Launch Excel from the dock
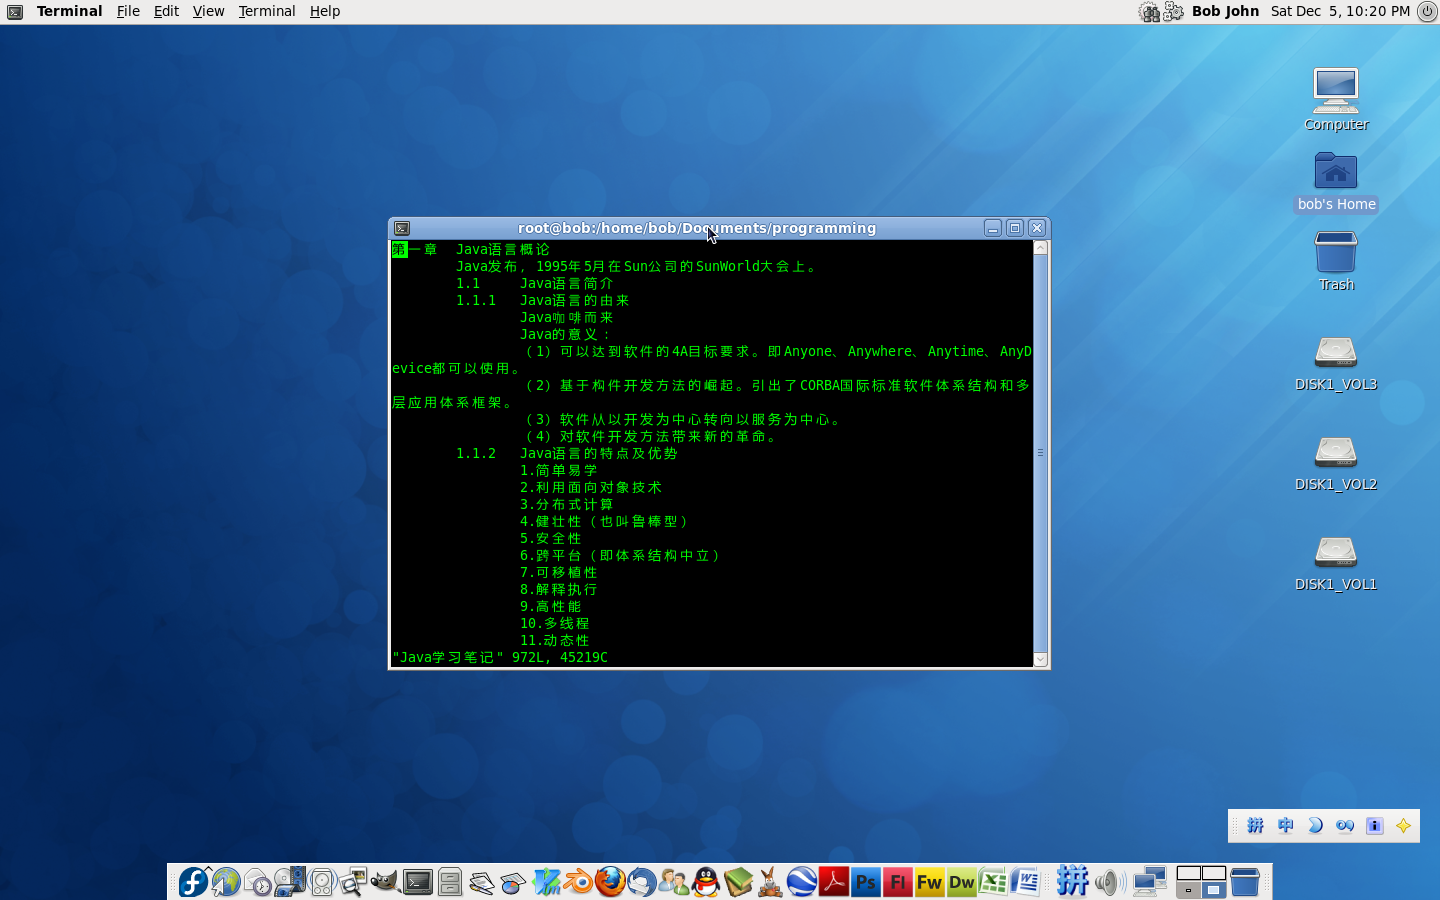1440x900 pixels. click(x=994, y=882)
